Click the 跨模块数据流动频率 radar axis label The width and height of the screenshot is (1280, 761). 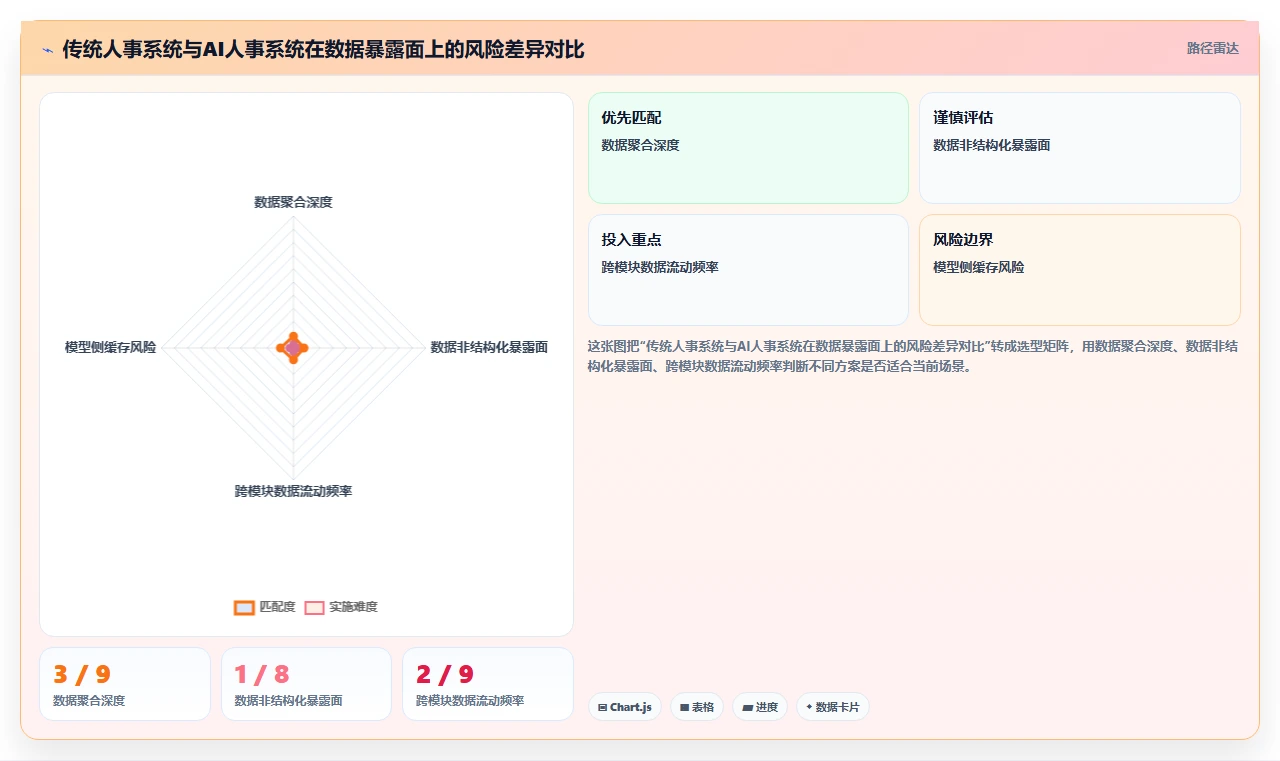(293, 491)
